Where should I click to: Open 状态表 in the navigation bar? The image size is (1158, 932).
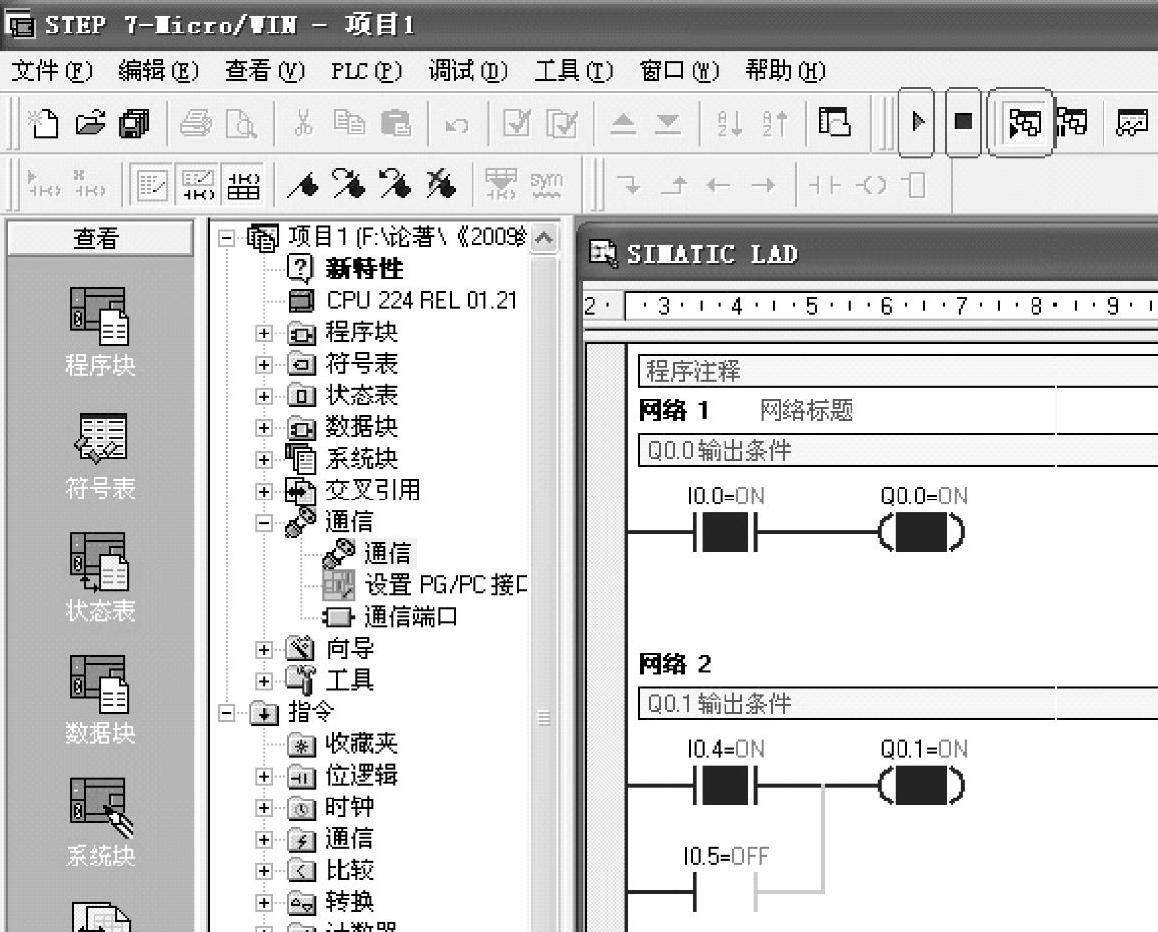click(x=100, y=578)
